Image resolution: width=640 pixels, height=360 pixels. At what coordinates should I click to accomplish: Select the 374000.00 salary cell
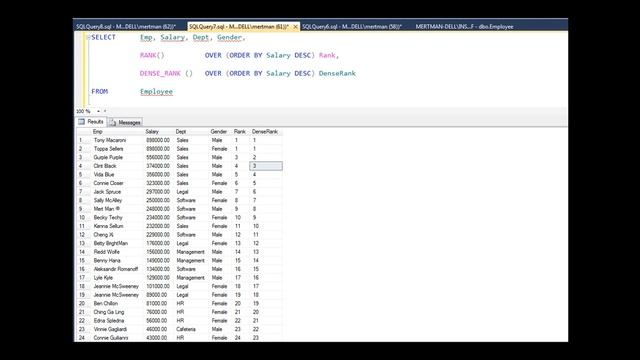159,166
